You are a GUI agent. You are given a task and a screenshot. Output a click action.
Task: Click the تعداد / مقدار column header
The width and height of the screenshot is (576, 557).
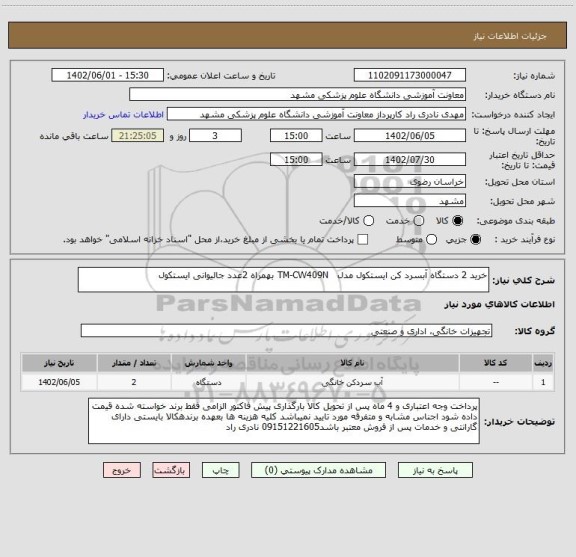click(x=134, y=363)
